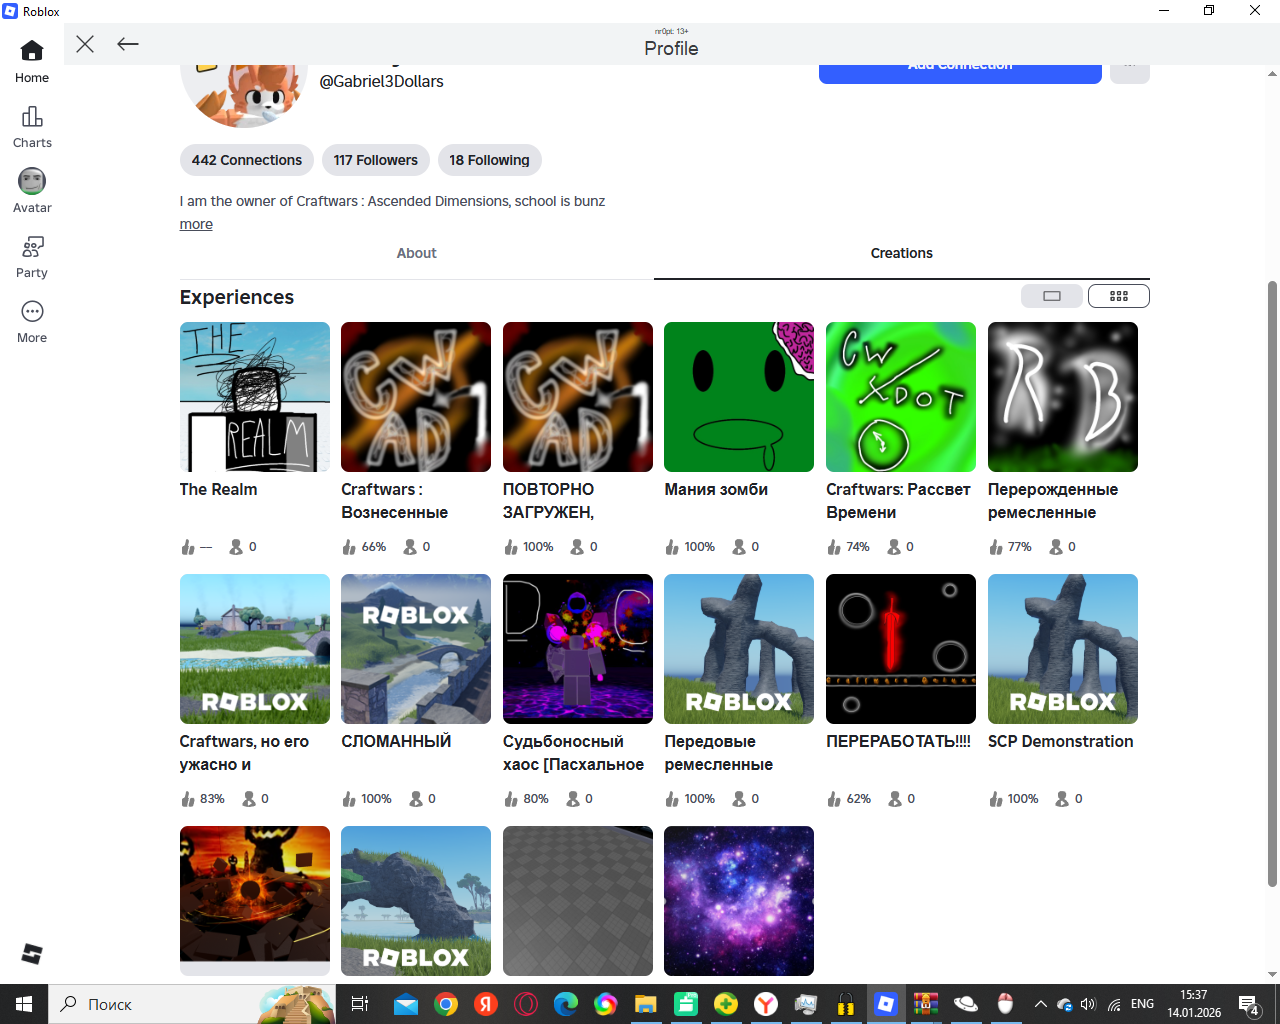Image resolution: width=1280 pixels, height=1024 pixels.
Task: Open SCP Demonstration experience thumbnail
Action: coord(1063,649)
